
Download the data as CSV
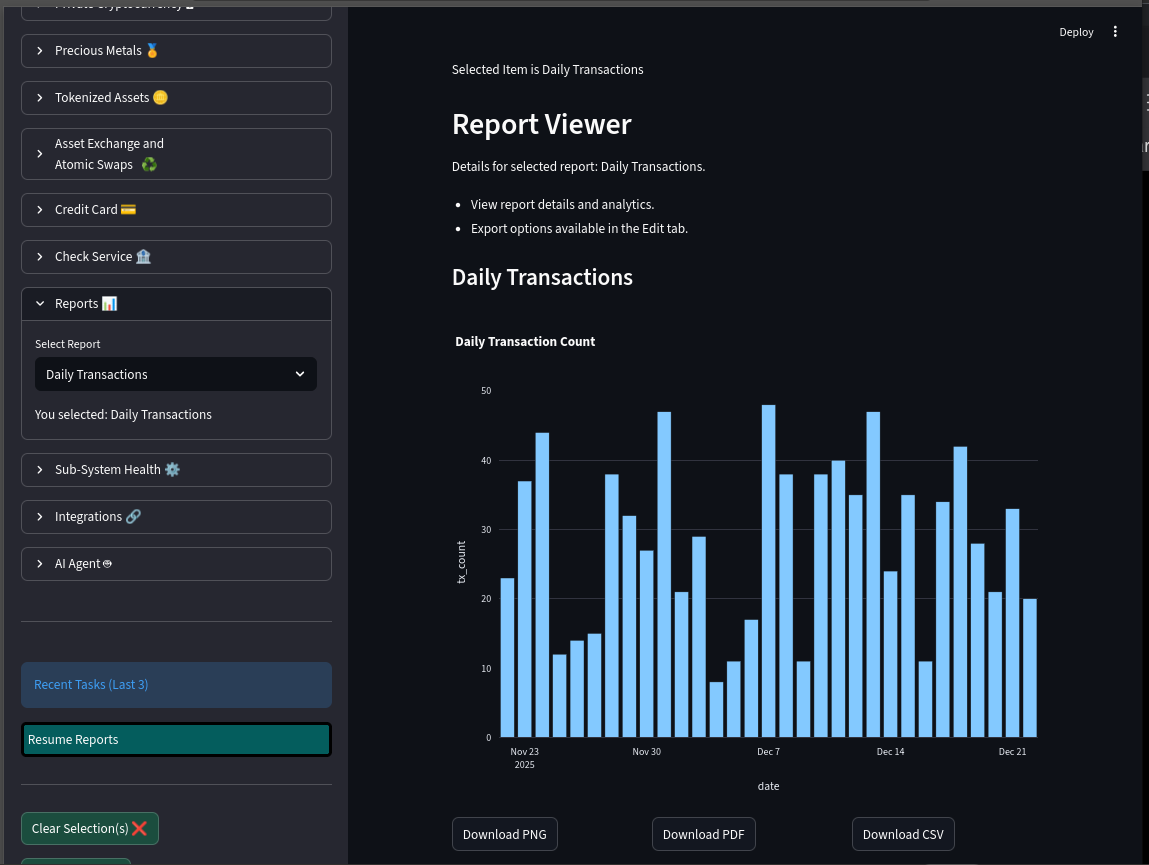[x=903, y=834]
